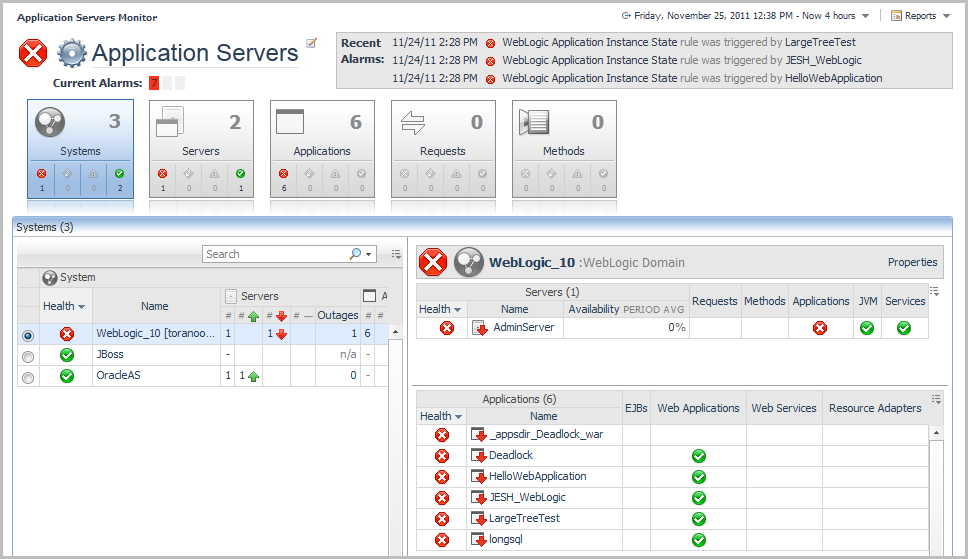
Task: Click the Systems table scroll up arrow
Action: [395, 332]
